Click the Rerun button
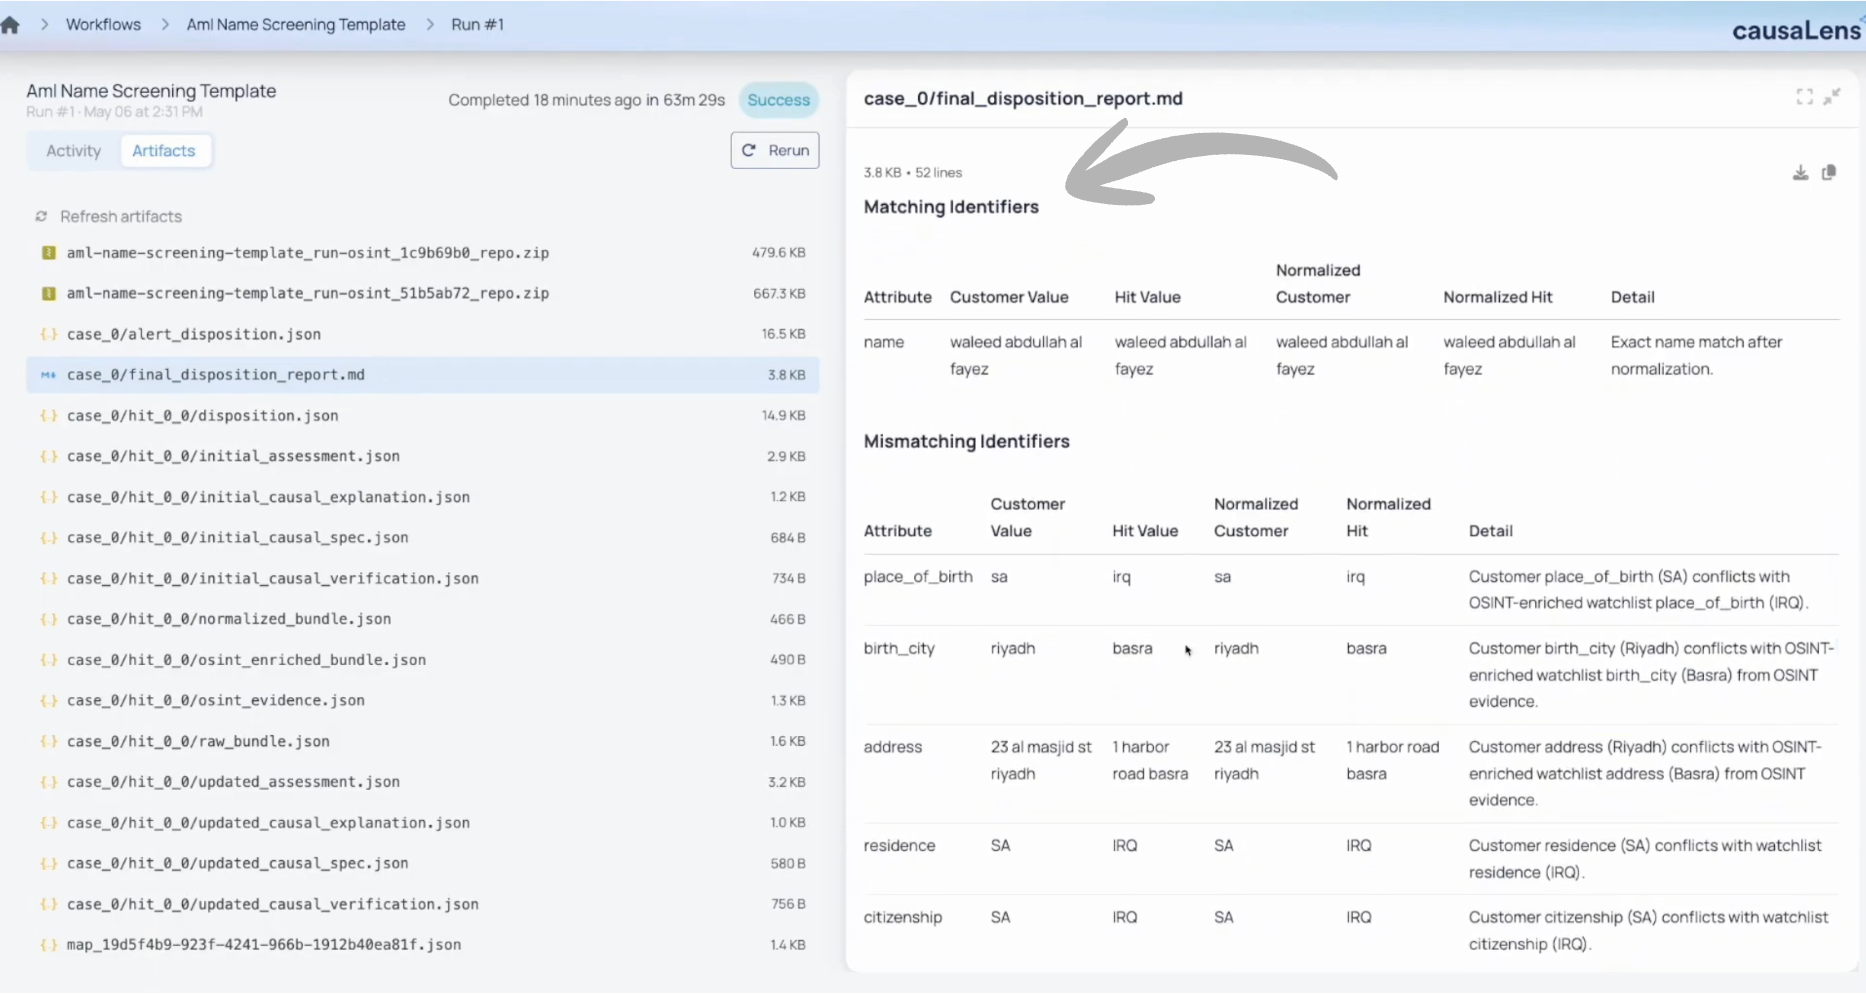 [x=775, y=150]
